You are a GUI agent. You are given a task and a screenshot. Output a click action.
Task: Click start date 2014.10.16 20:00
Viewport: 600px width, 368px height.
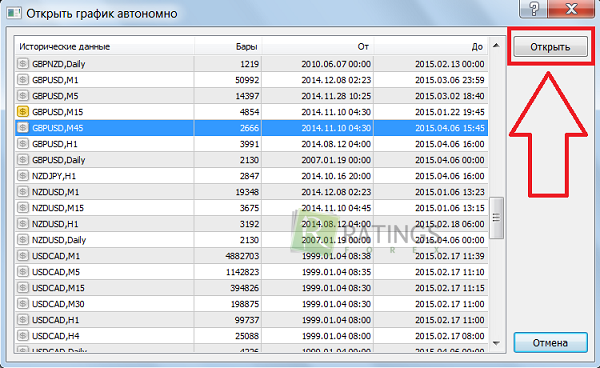336,176
